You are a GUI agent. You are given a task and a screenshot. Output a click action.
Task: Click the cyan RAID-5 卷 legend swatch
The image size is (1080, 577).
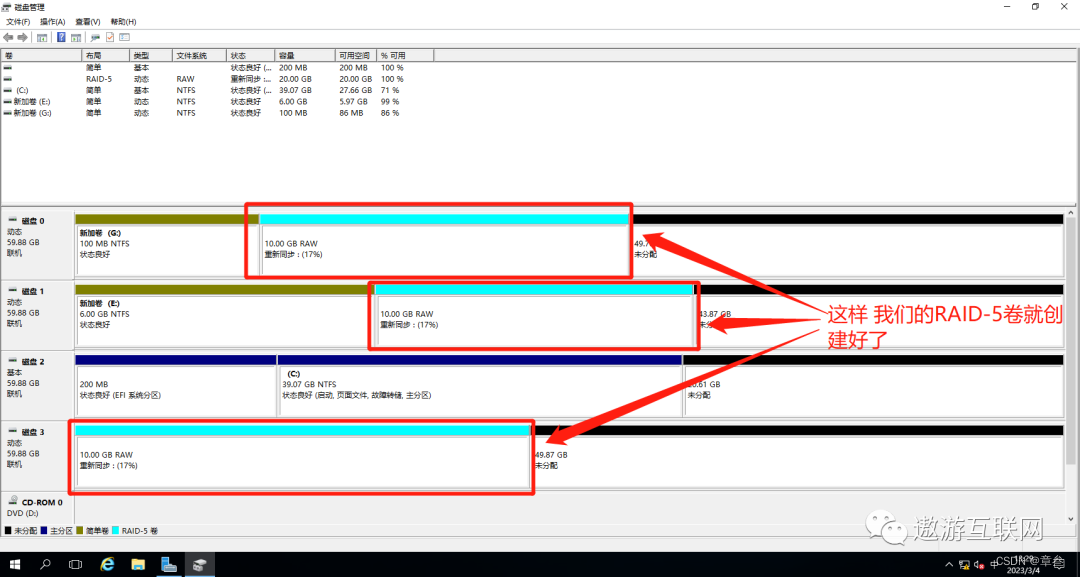click(116, 531)
